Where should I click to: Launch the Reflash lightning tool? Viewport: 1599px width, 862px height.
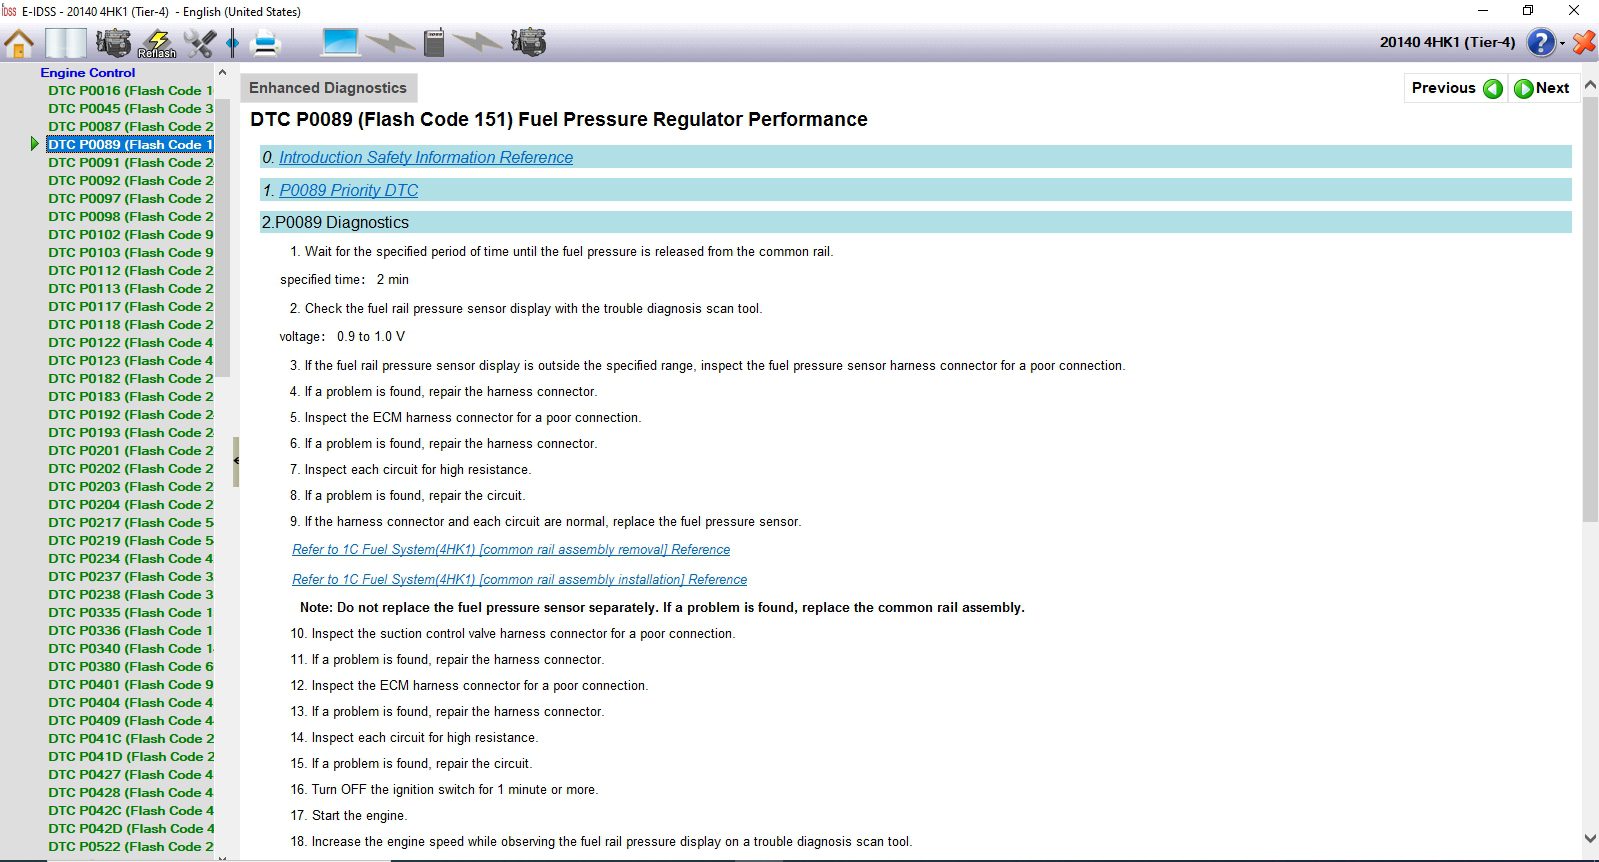[157, 43]
